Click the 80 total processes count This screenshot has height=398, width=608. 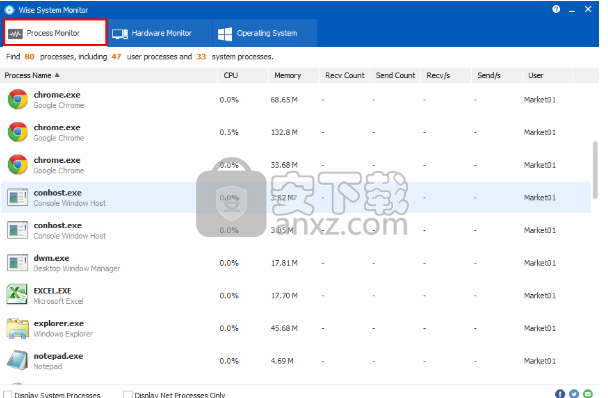29,57
